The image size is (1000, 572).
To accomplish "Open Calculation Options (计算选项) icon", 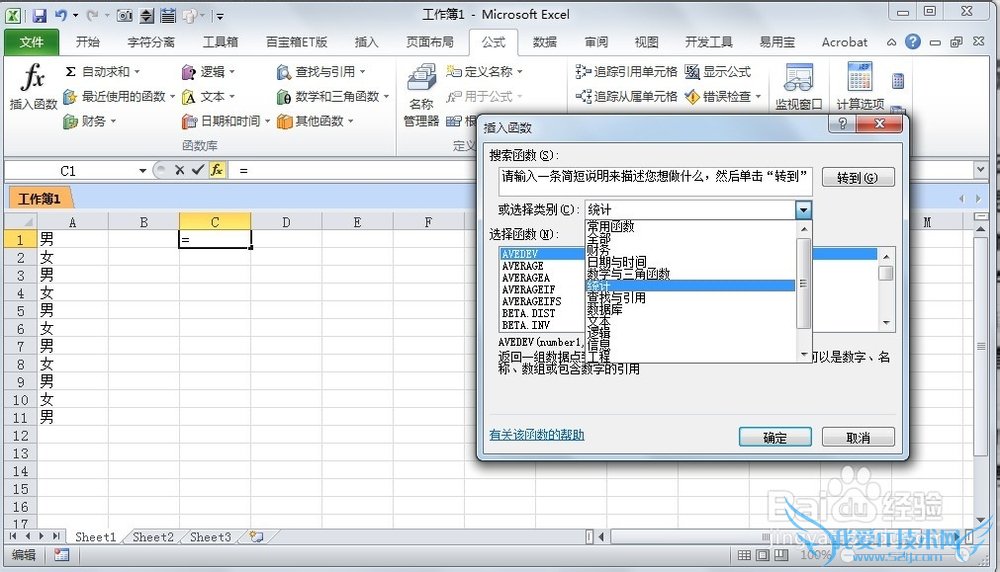I will pos(860,78).
